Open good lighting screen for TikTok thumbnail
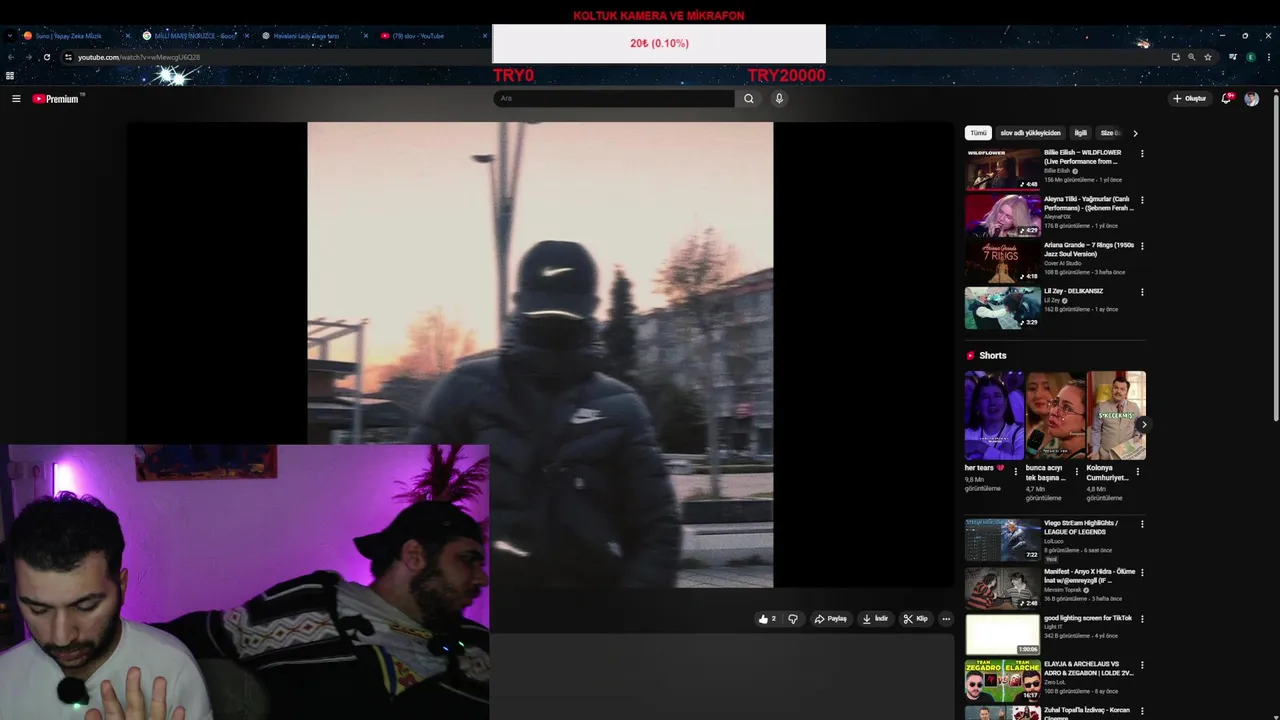The image size is (1280, 720). [x=1002, y=634]
